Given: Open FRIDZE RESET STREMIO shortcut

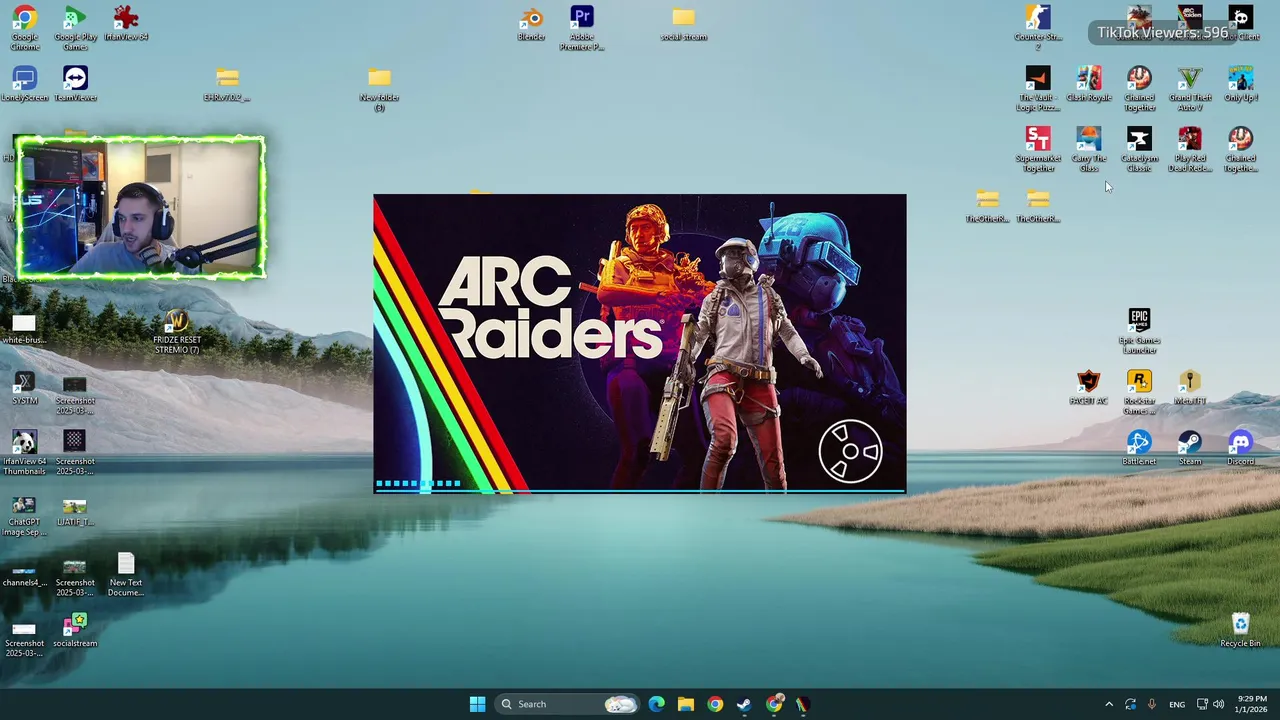Looking at the screenshot, I should (177, 332).
